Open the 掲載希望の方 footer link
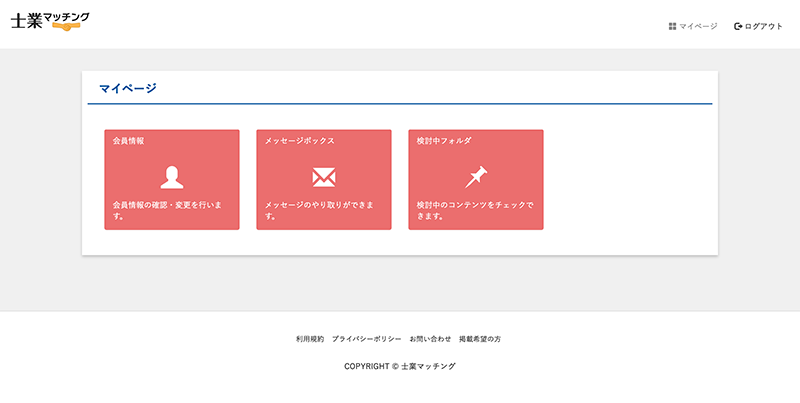The width and height of the screenshot is (800, 403). (480, 339)
